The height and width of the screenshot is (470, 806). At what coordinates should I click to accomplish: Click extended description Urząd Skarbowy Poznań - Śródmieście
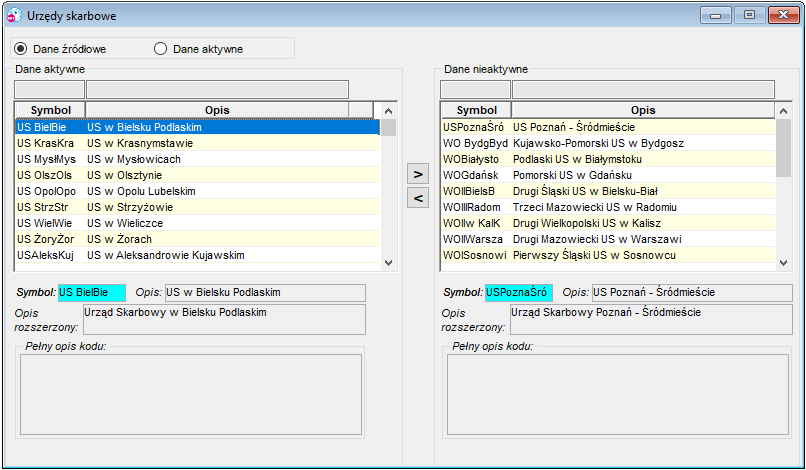(x=651, y=319)
